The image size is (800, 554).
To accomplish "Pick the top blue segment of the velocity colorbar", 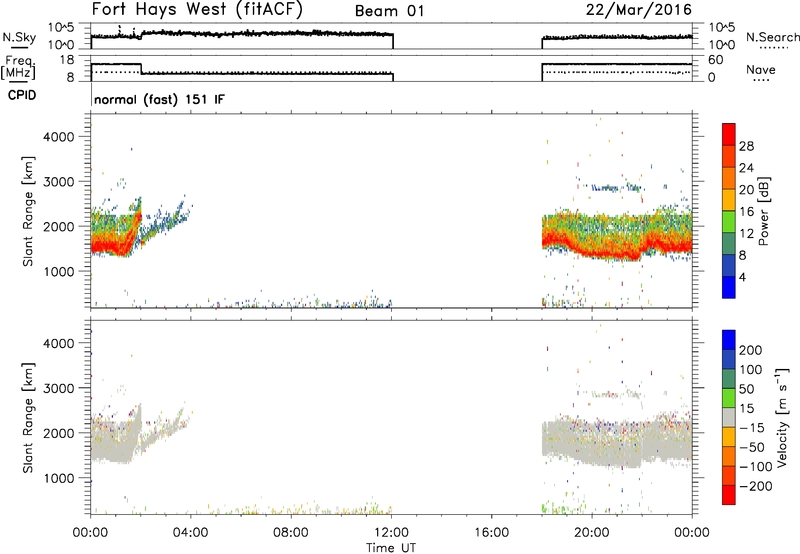I will [729, 340].
